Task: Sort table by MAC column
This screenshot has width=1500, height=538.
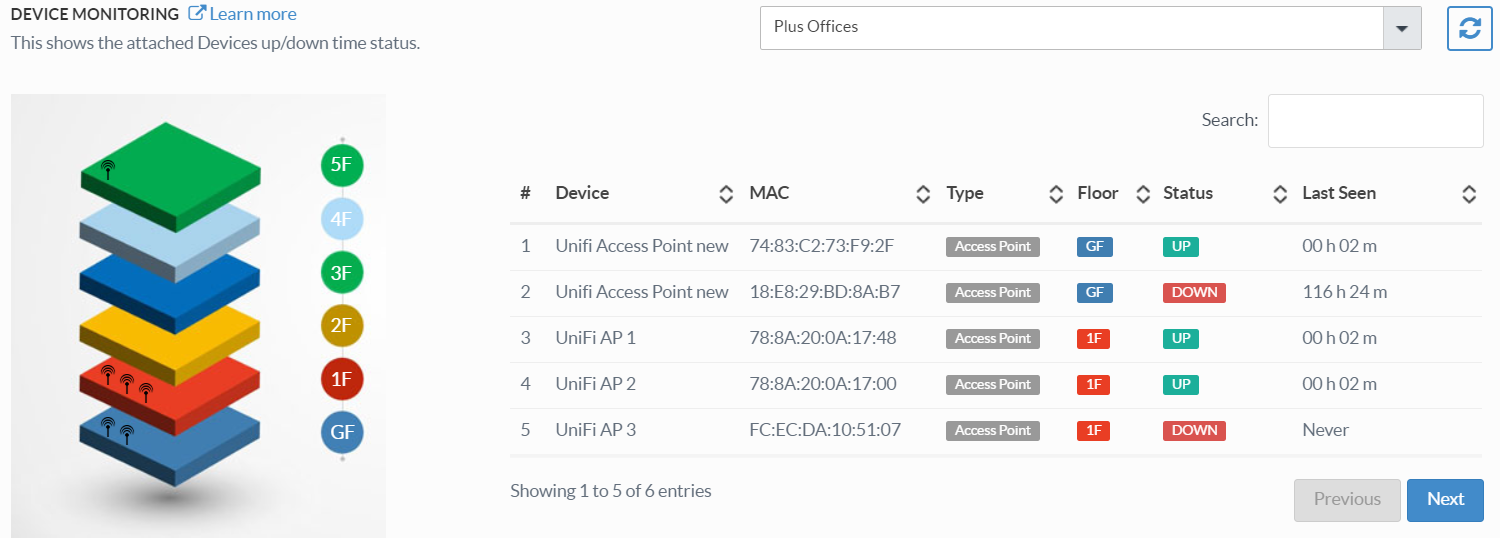Action: click(923, 194)
